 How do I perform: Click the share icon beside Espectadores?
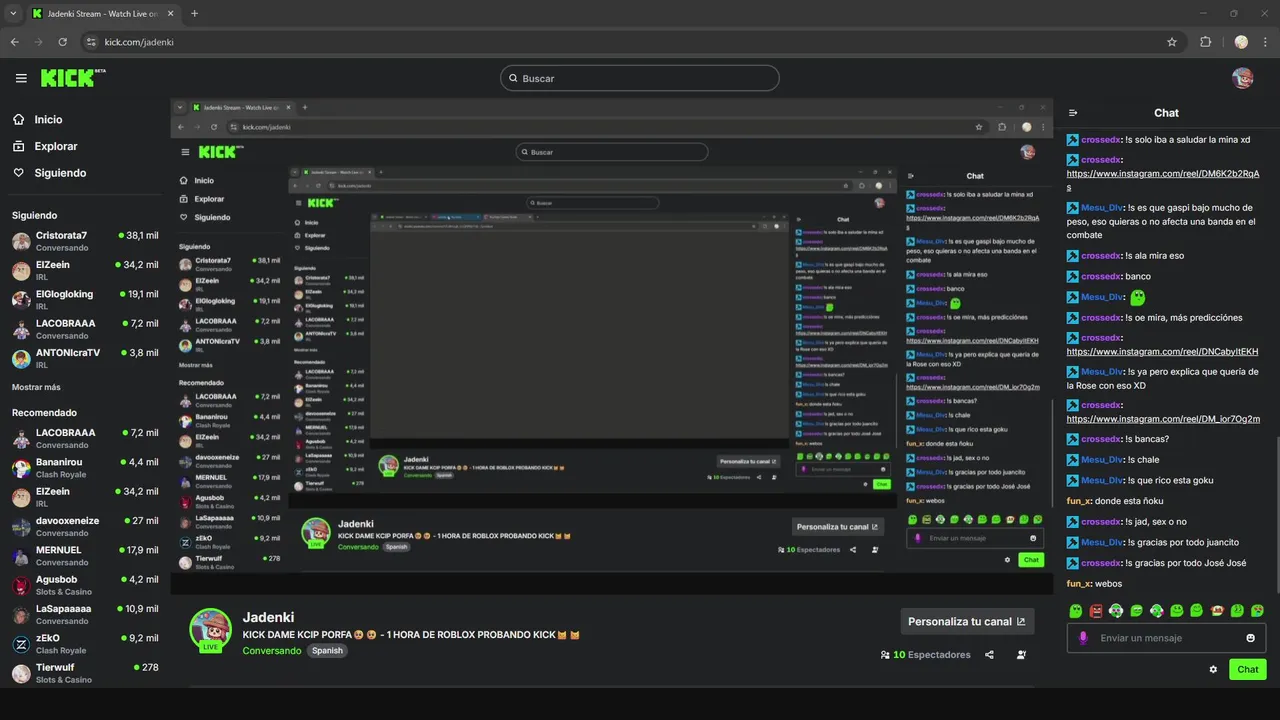click(989, 655)
